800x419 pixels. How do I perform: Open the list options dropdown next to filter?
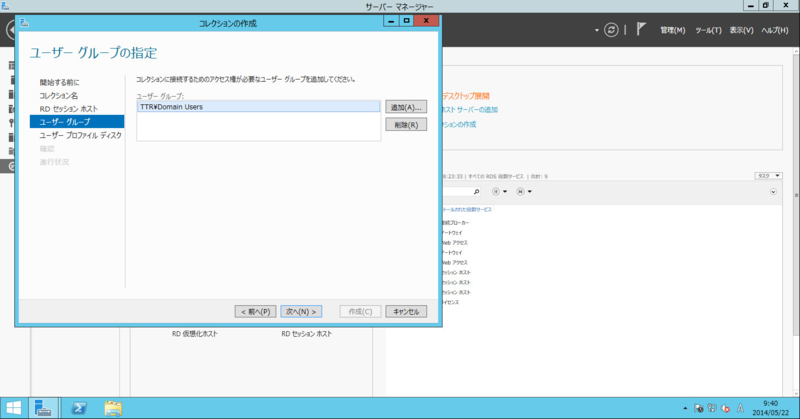tap(499, 192)
